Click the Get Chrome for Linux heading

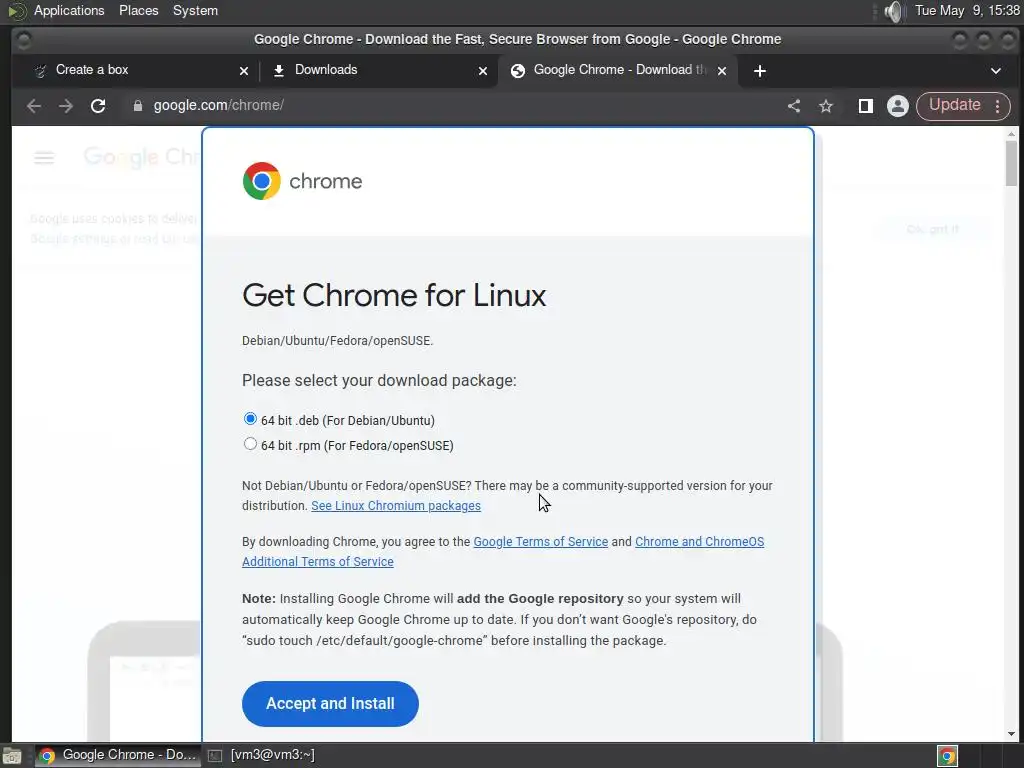(x=394, y=295)
